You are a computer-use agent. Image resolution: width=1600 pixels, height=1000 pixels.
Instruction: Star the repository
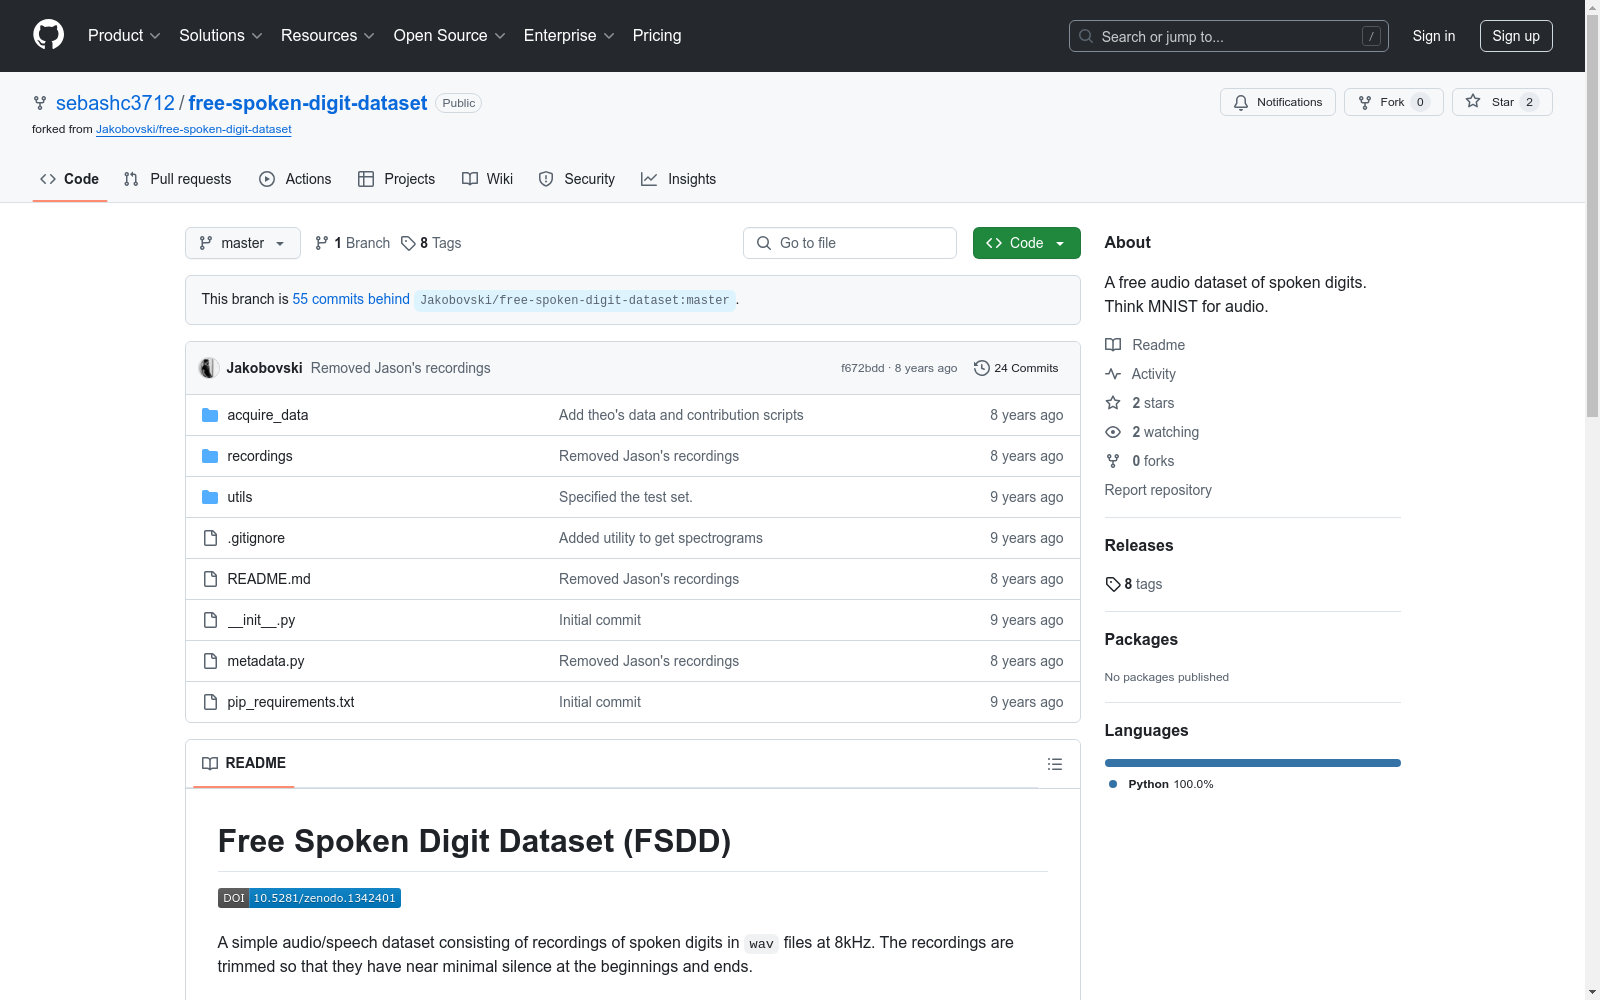(1501, 102)
